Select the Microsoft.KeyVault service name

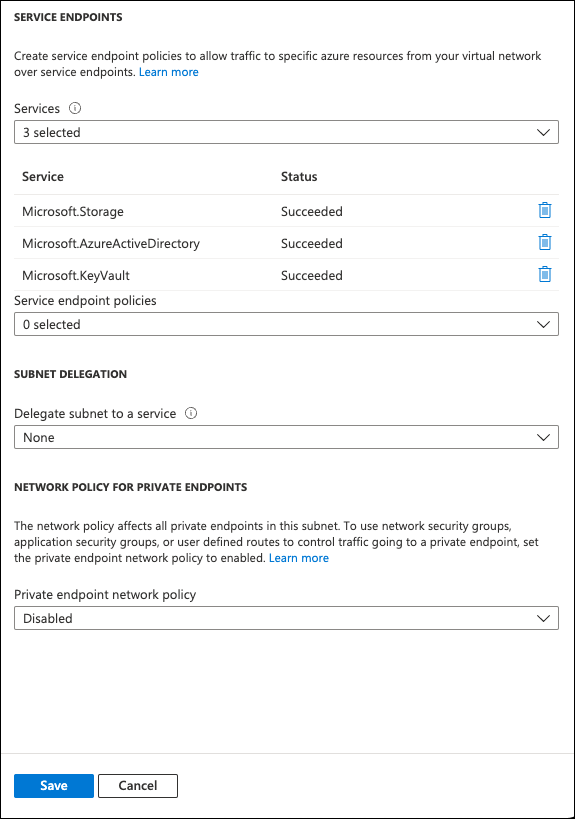point(76,275)
